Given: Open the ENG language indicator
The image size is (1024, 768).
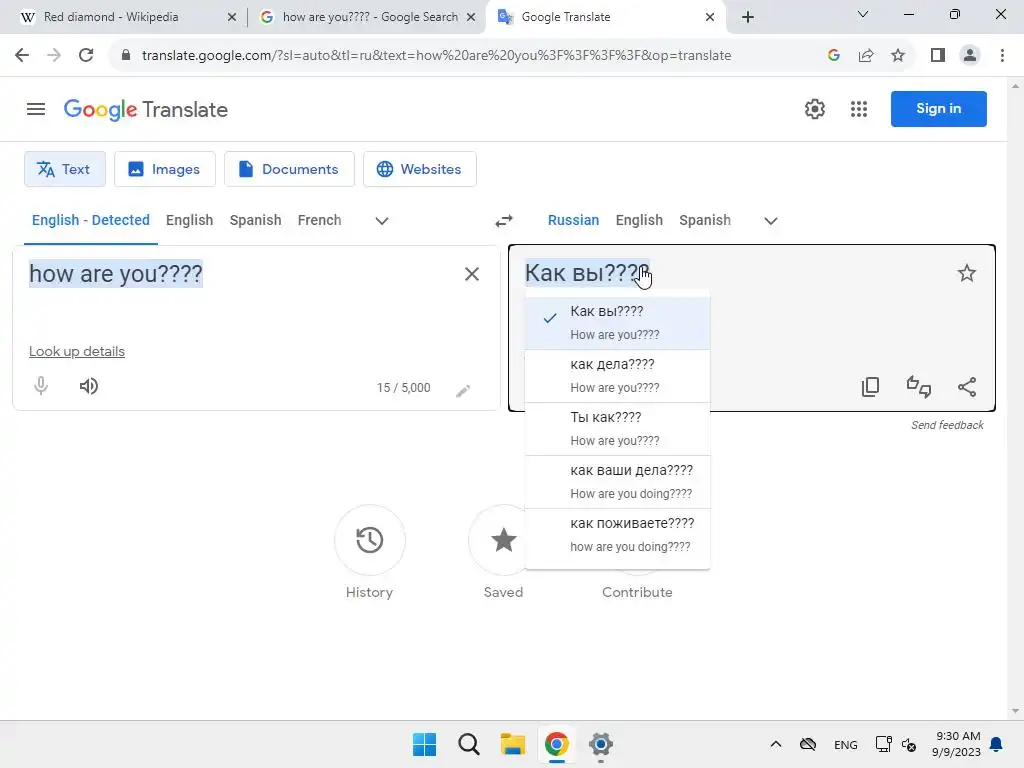Looking at the screenshot, I should (x=845, y=744).
